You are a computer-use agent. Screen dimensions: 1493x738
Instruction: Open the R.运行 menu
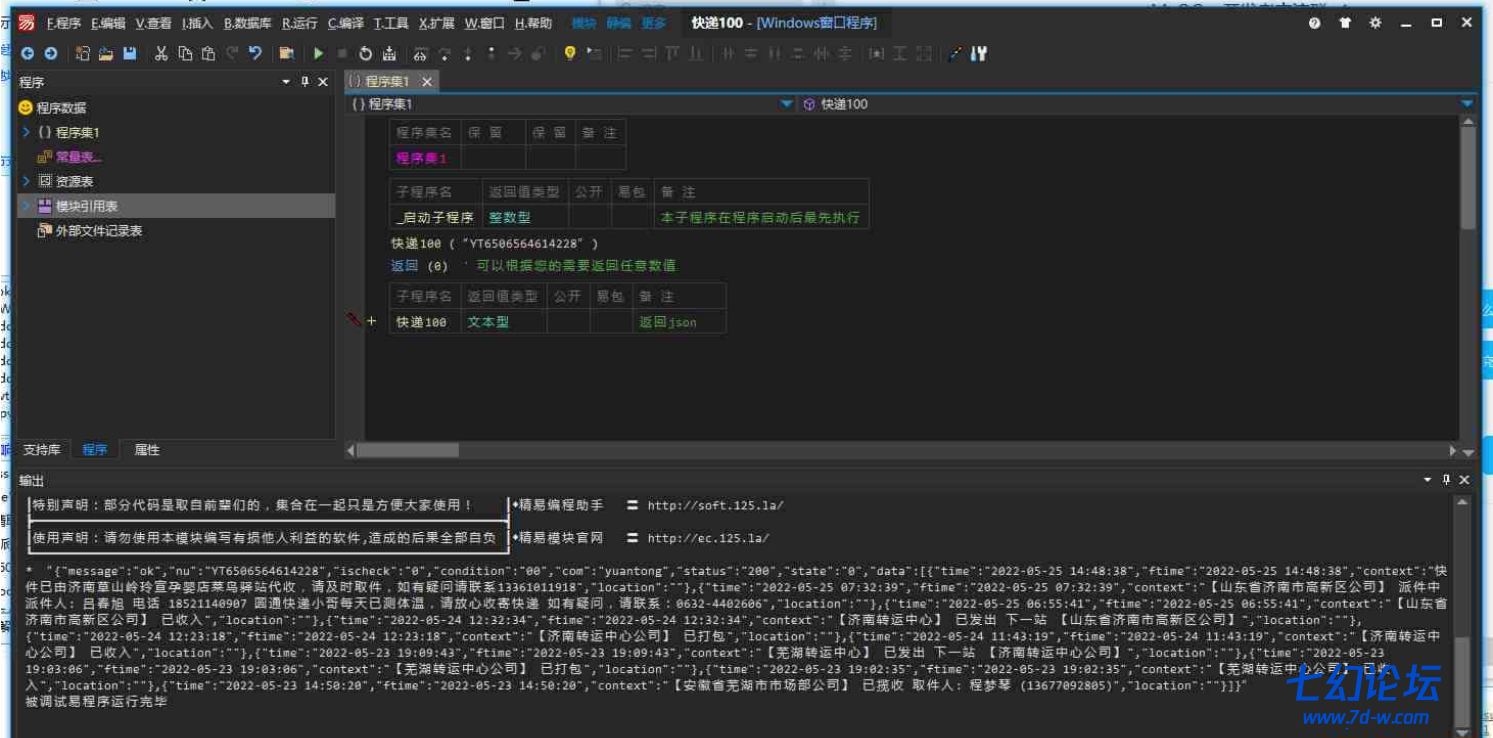300,23
